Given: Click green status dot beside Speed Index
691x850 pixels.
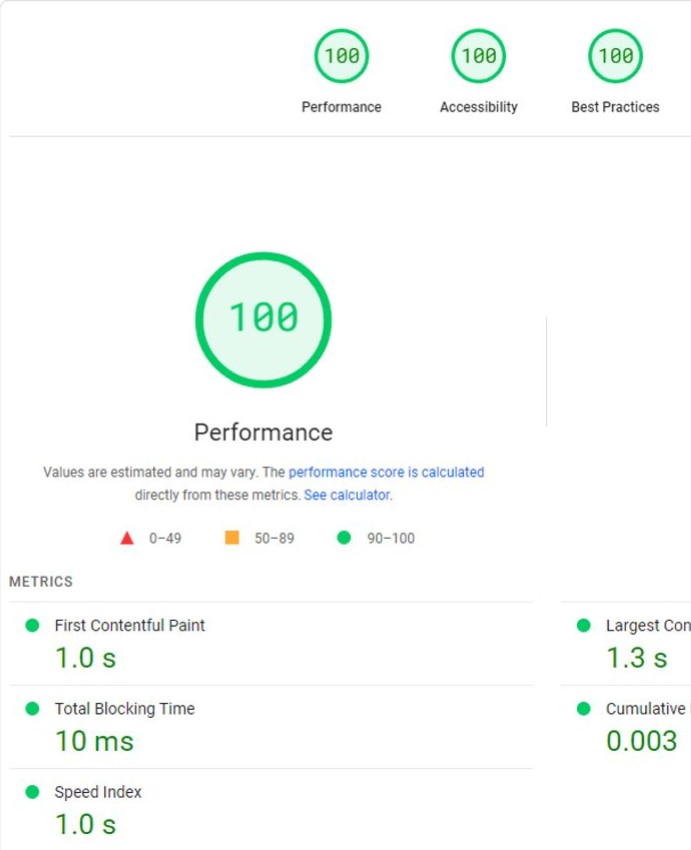Looking at the screenshot, I should [32, 792].
